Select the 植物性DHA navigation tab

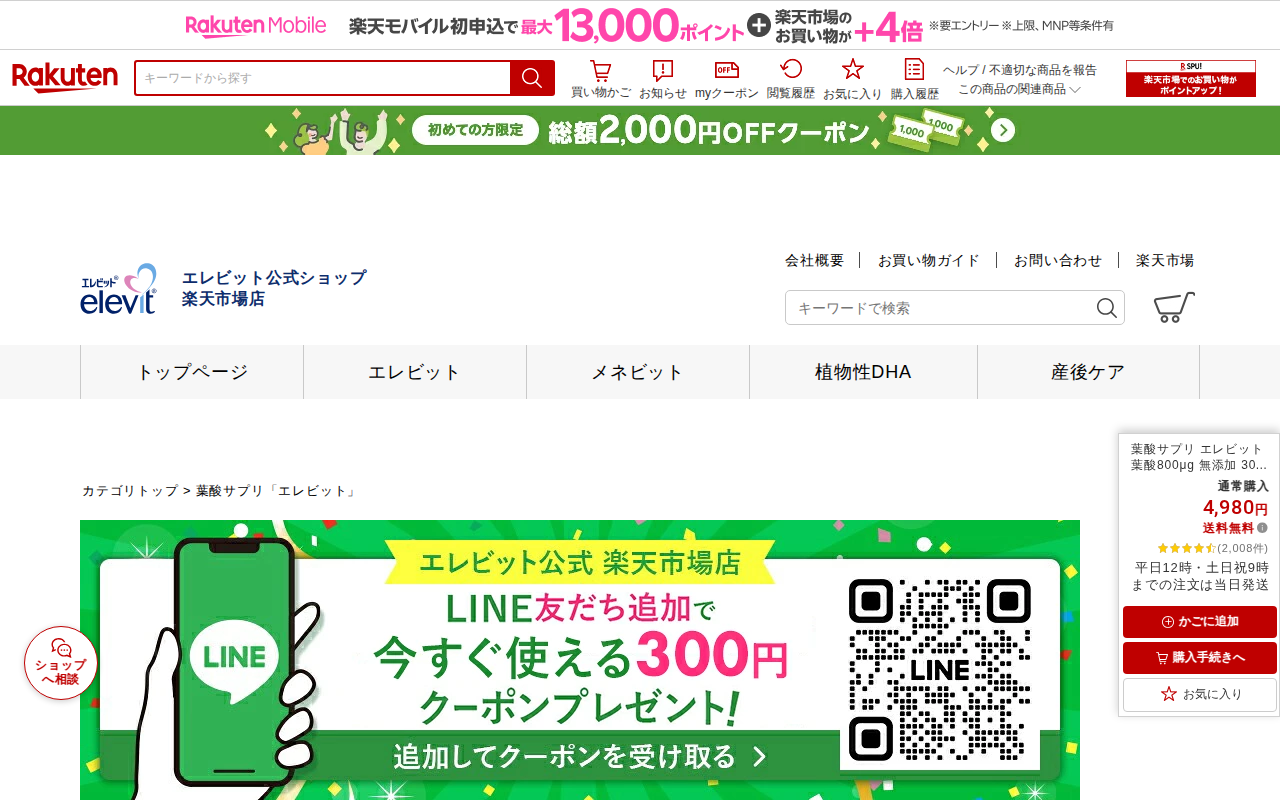pos(863,372)
